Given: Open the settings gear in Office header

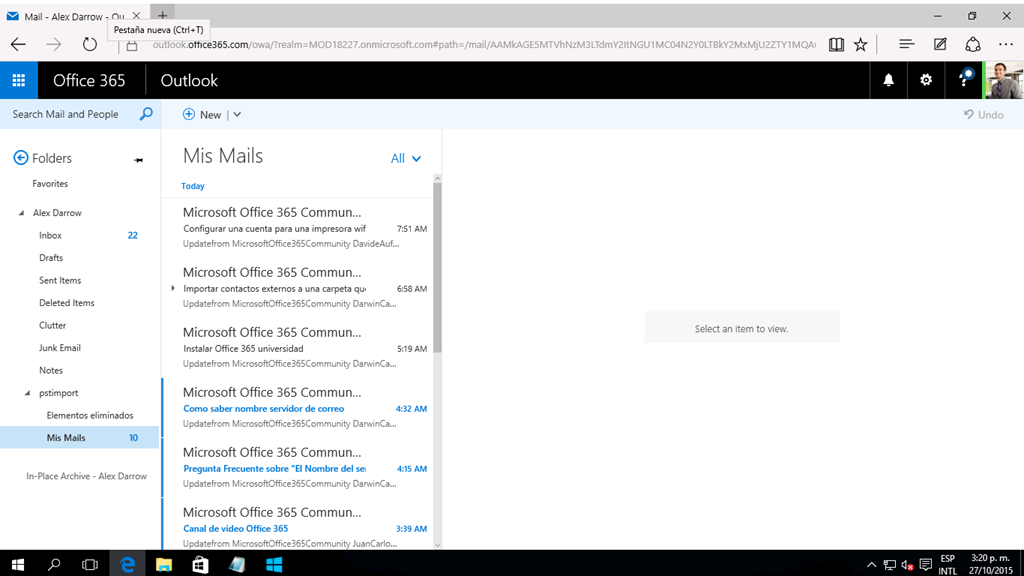Looking at the screenshot, I should click(926, 80).
